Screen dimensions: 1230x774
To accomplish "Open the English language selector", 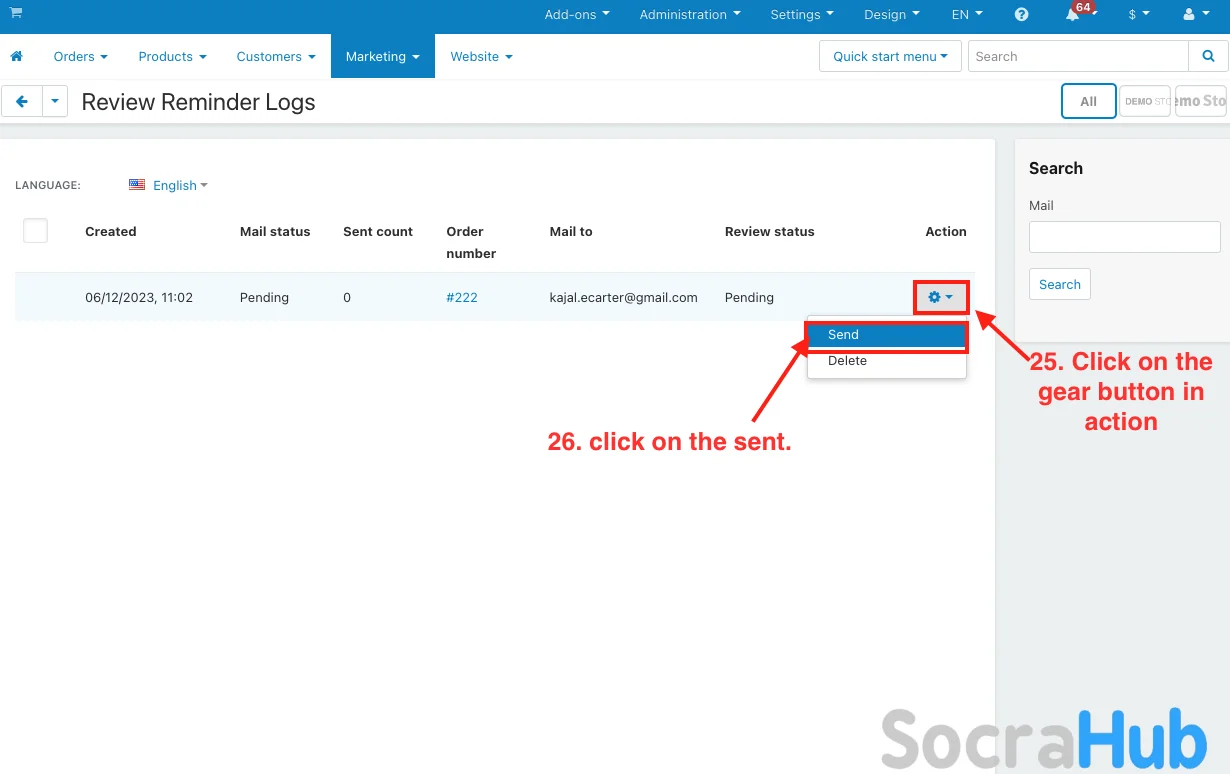I will [x=180, y=185].
